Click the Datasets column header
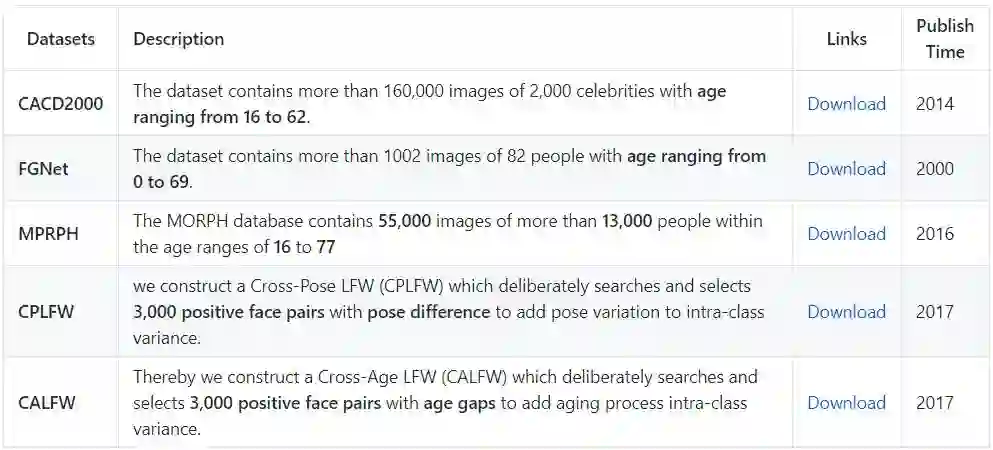 click(x=61, y=39)
